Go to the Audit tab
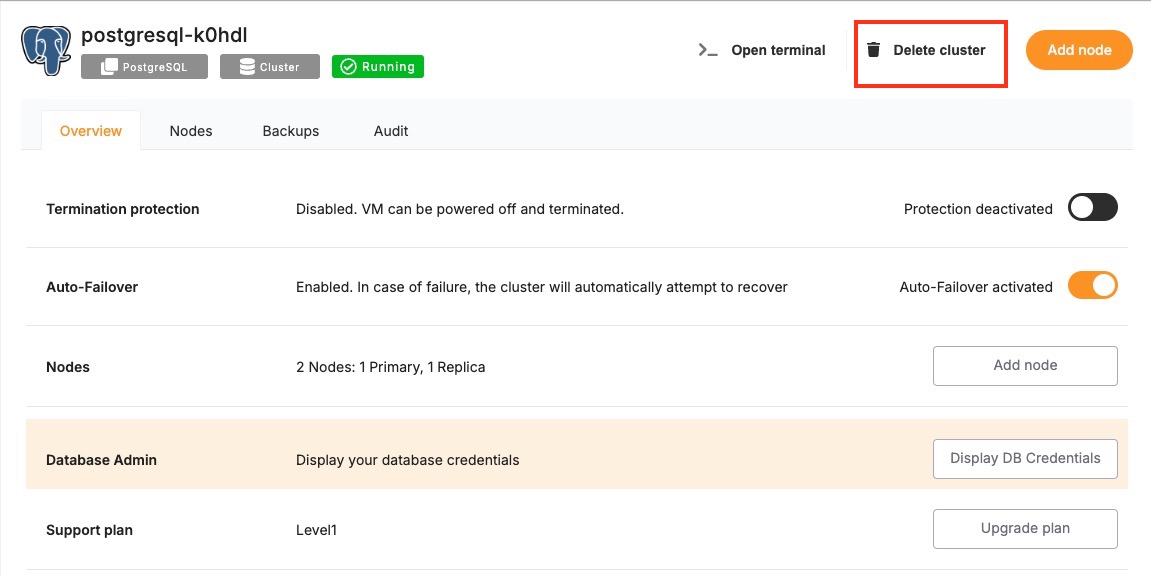 [391, 131]
